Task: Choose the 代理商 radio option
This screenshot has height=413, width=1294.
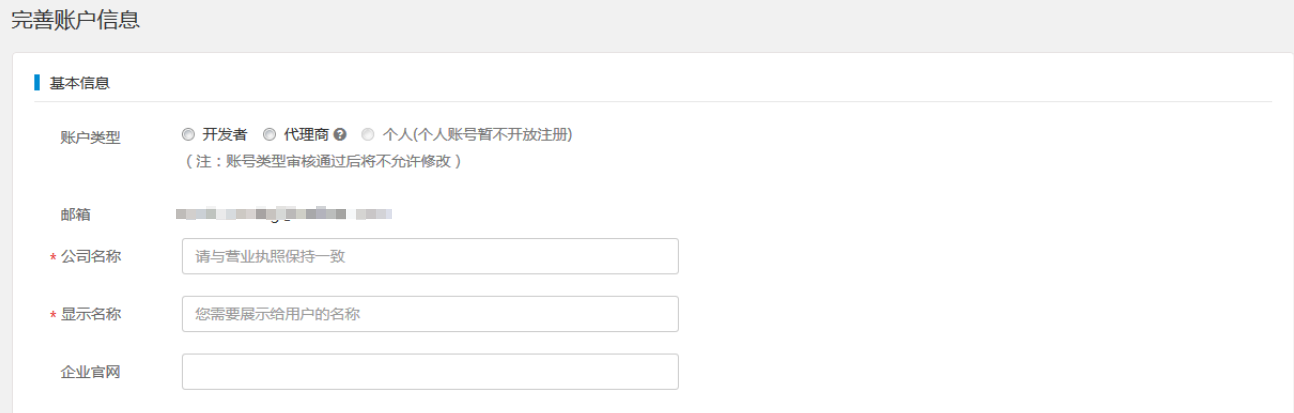Action: 269,134
